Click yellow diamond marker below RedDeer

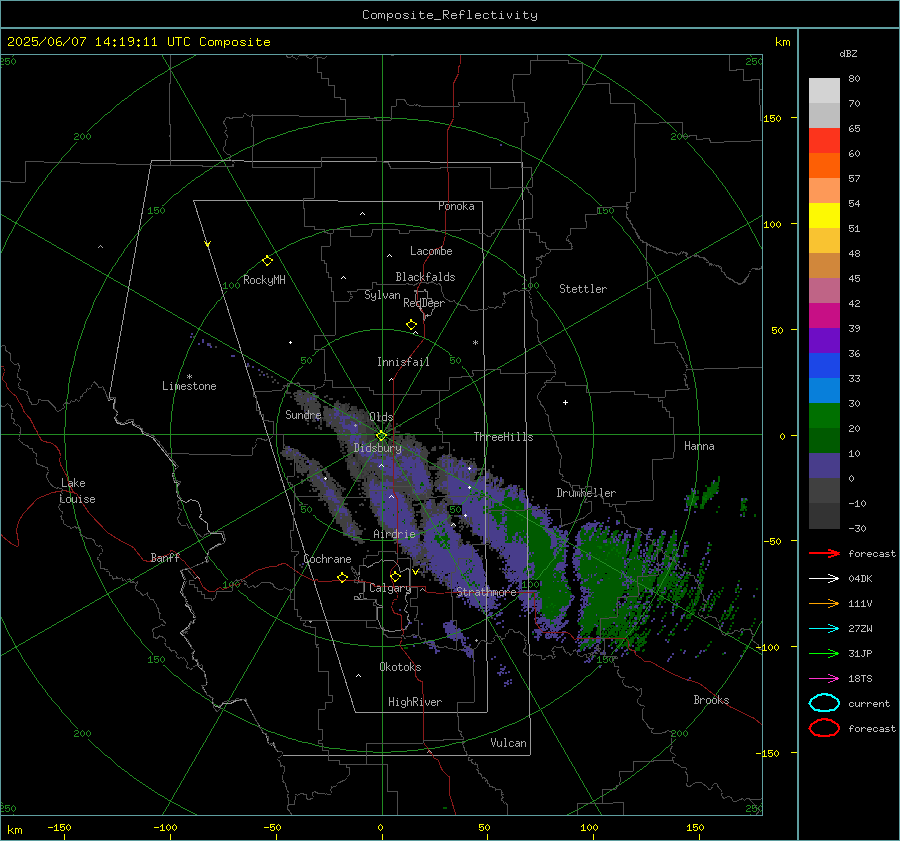pyautogui.click(x=411, y=325)
